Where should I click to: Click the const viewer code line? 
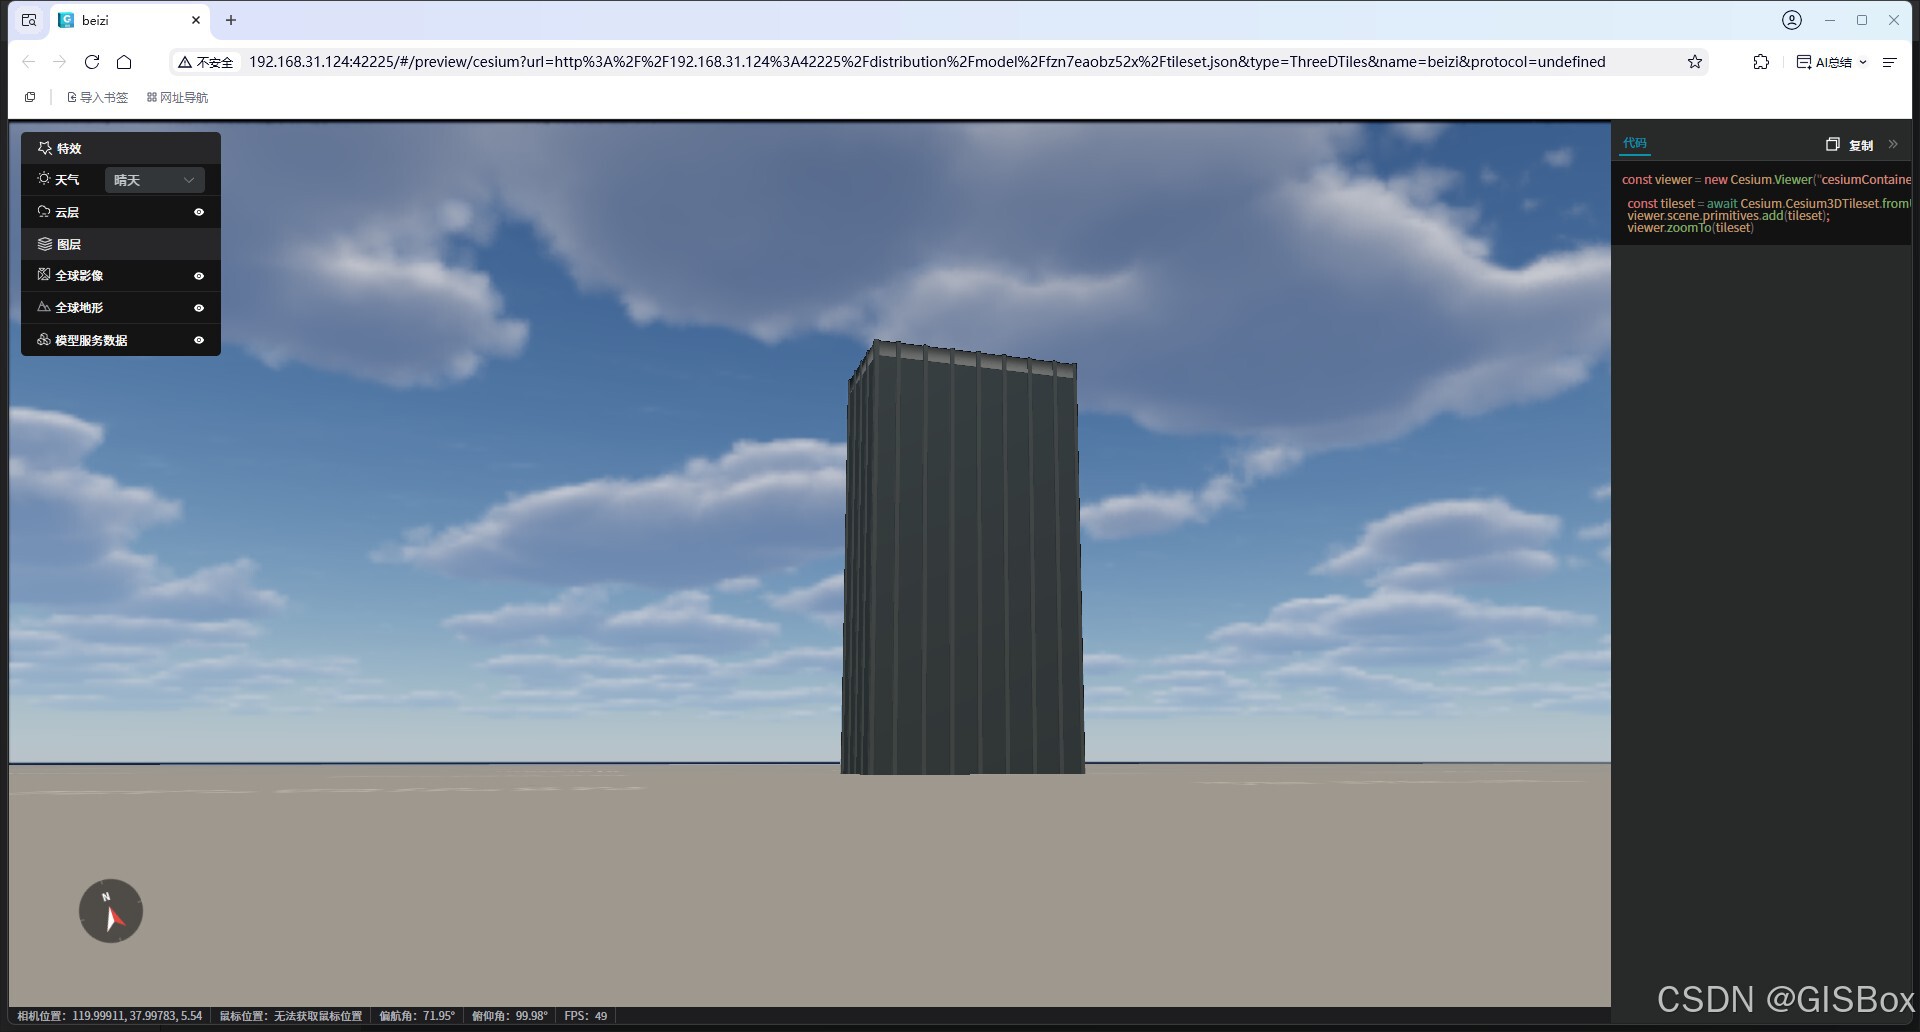(x=1766, y=180)
